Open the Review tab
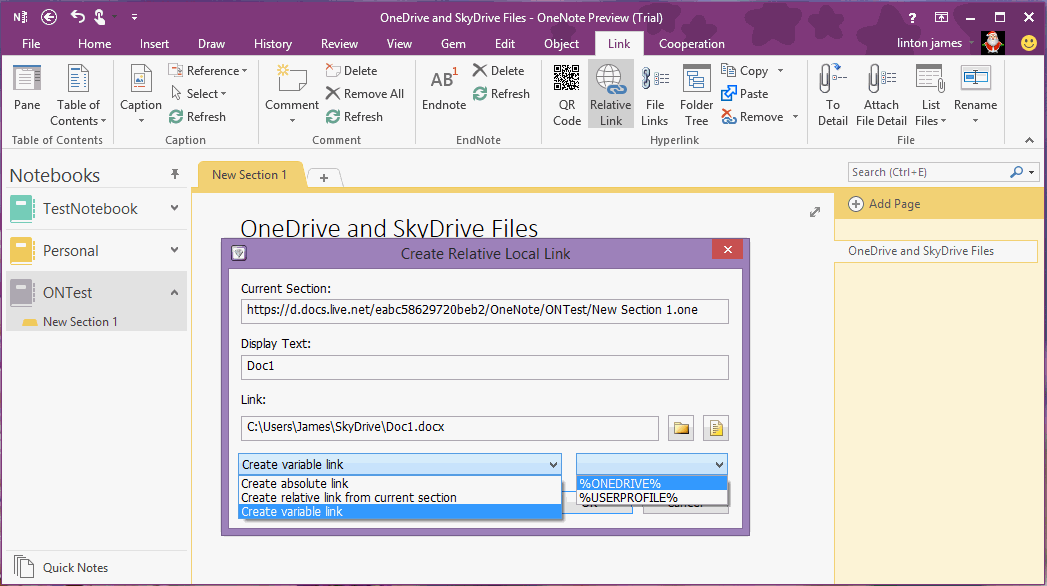1047x586 pixels. [339, 44]
